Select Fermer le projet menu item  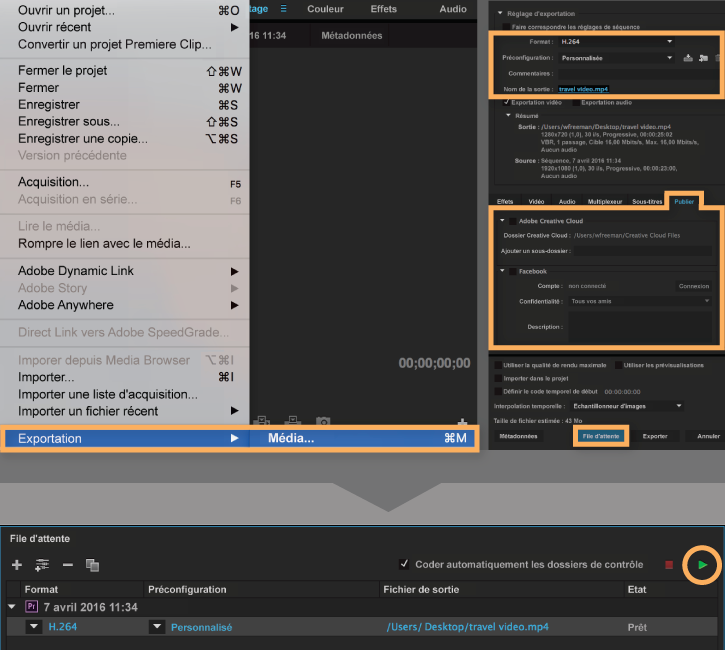pos(125,71)
